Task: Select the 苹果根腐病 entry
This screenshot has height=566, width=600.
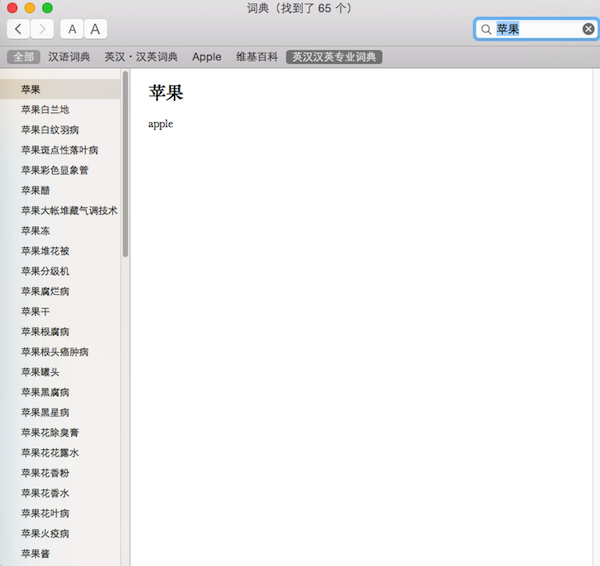Action: (60, 332)
